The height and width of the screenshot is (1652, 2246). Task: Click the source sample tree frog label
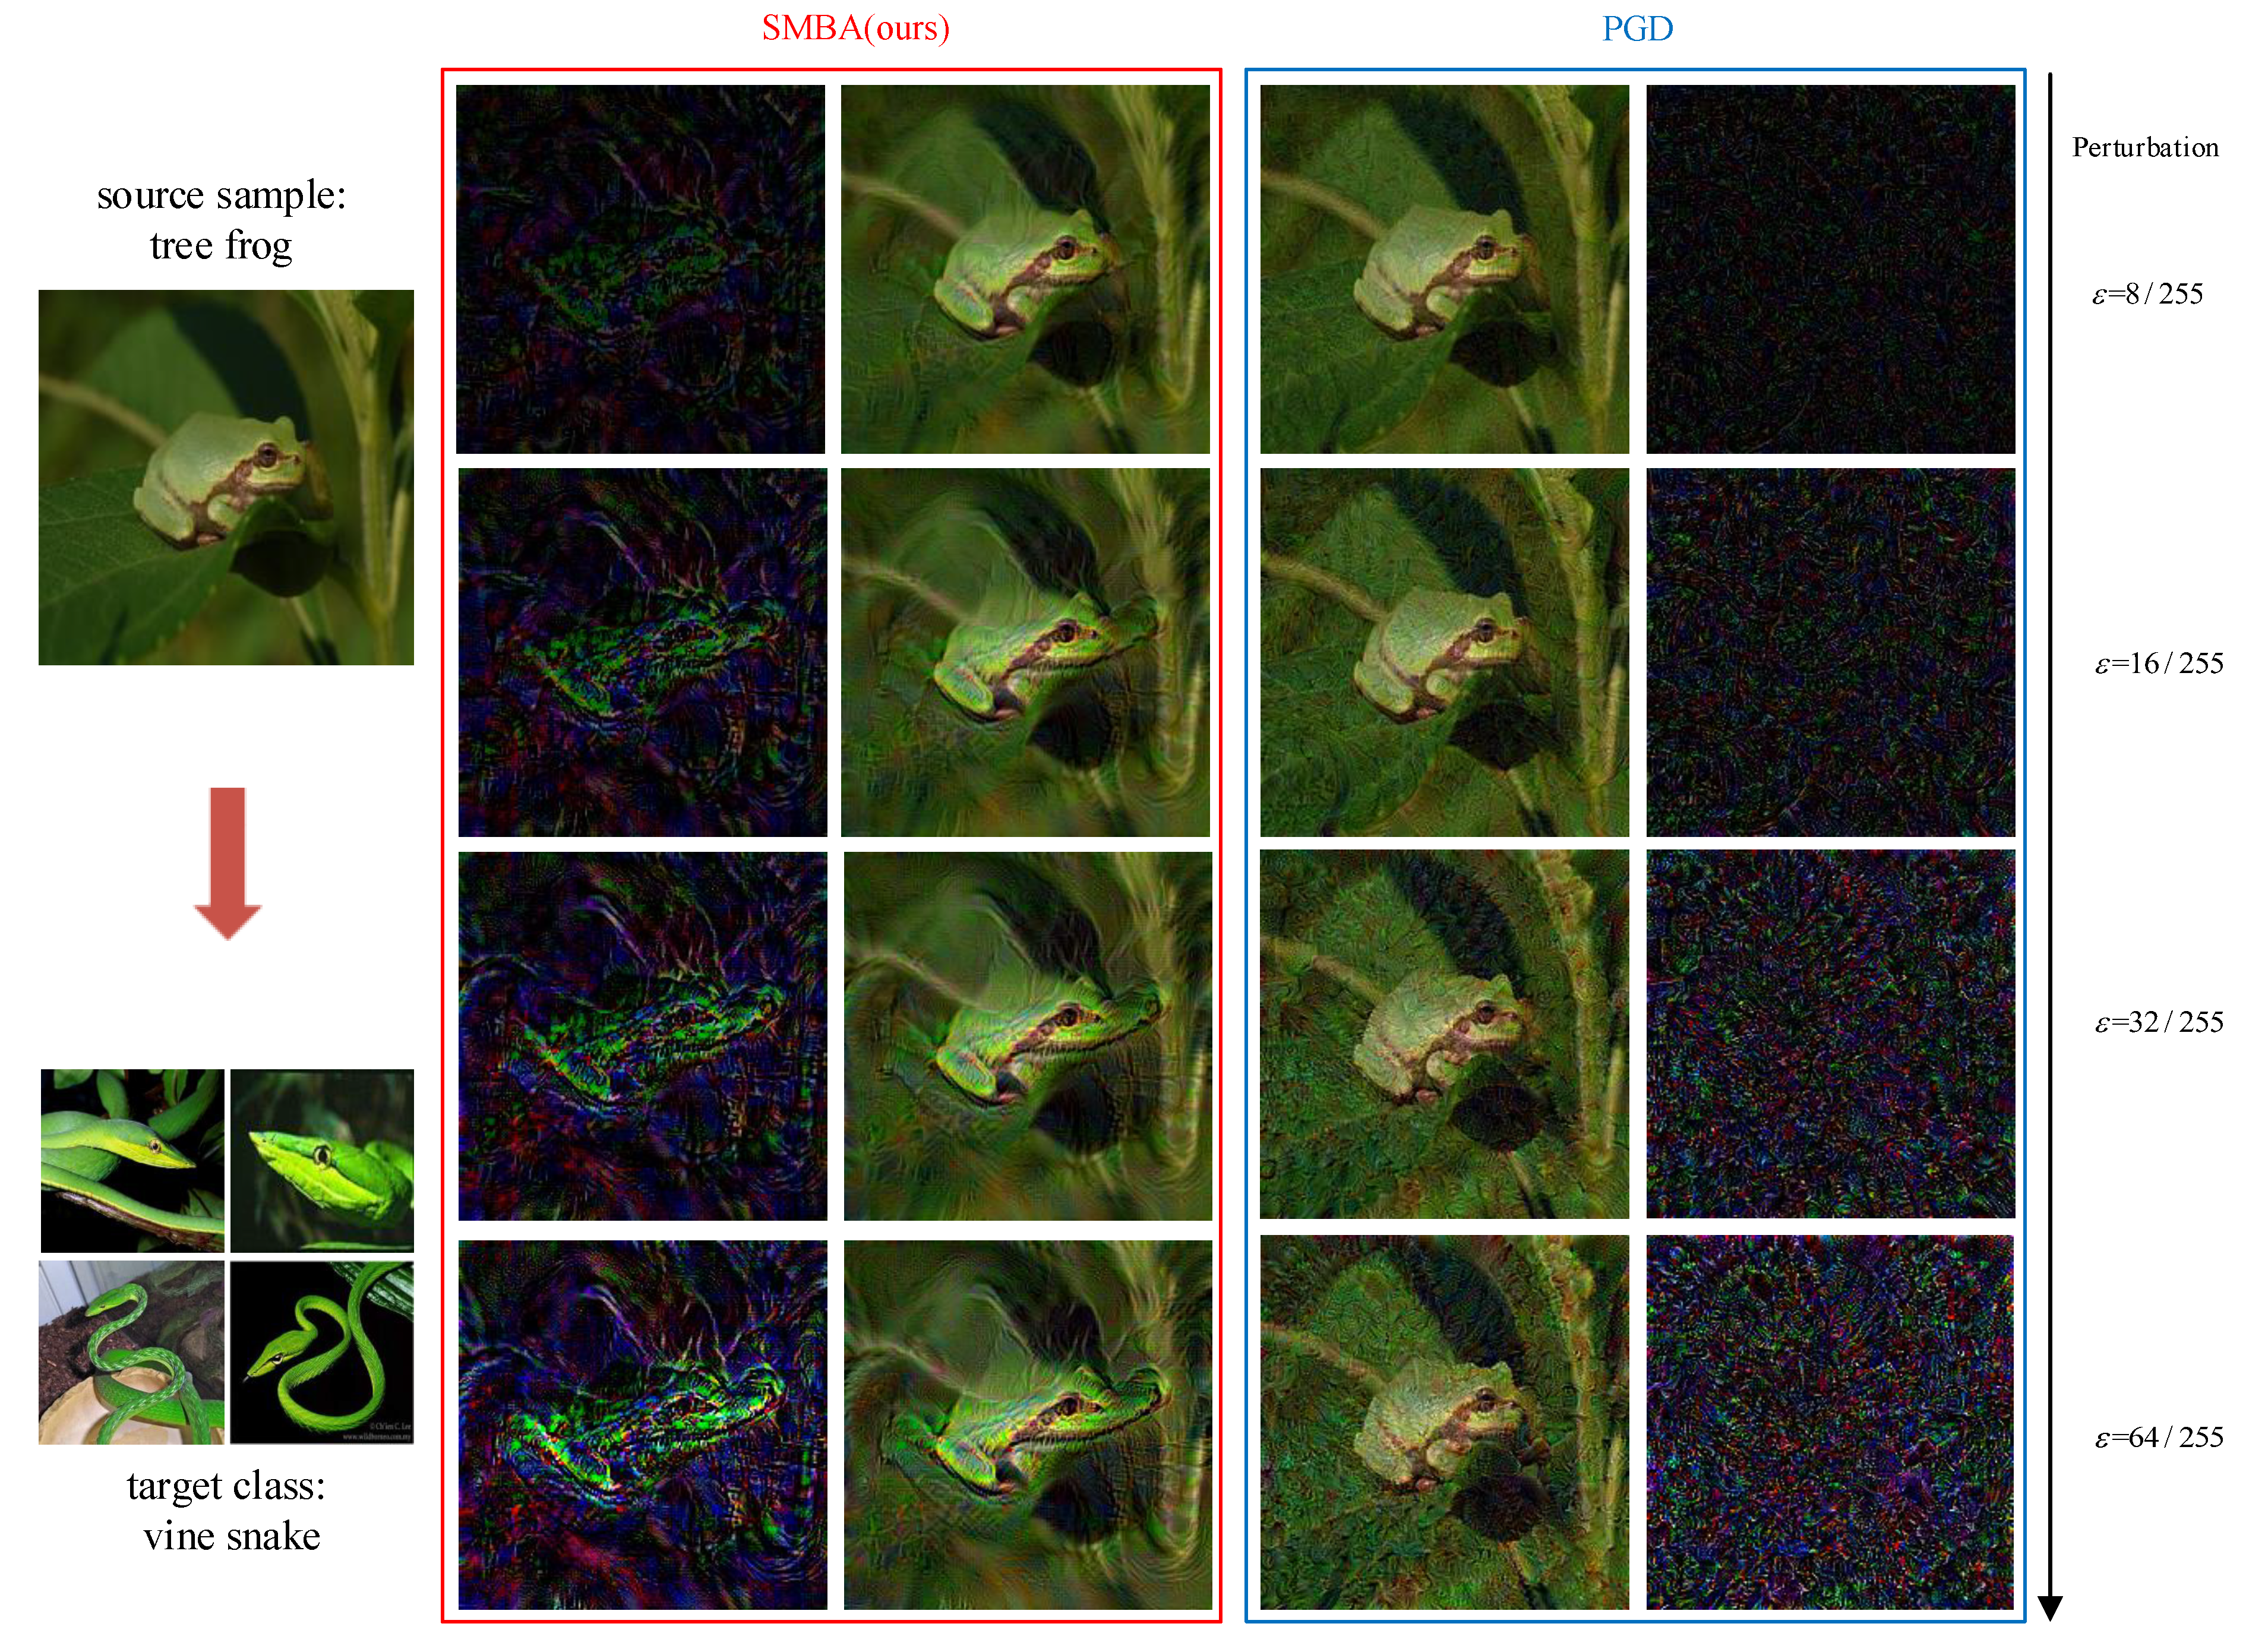point(222,222)
